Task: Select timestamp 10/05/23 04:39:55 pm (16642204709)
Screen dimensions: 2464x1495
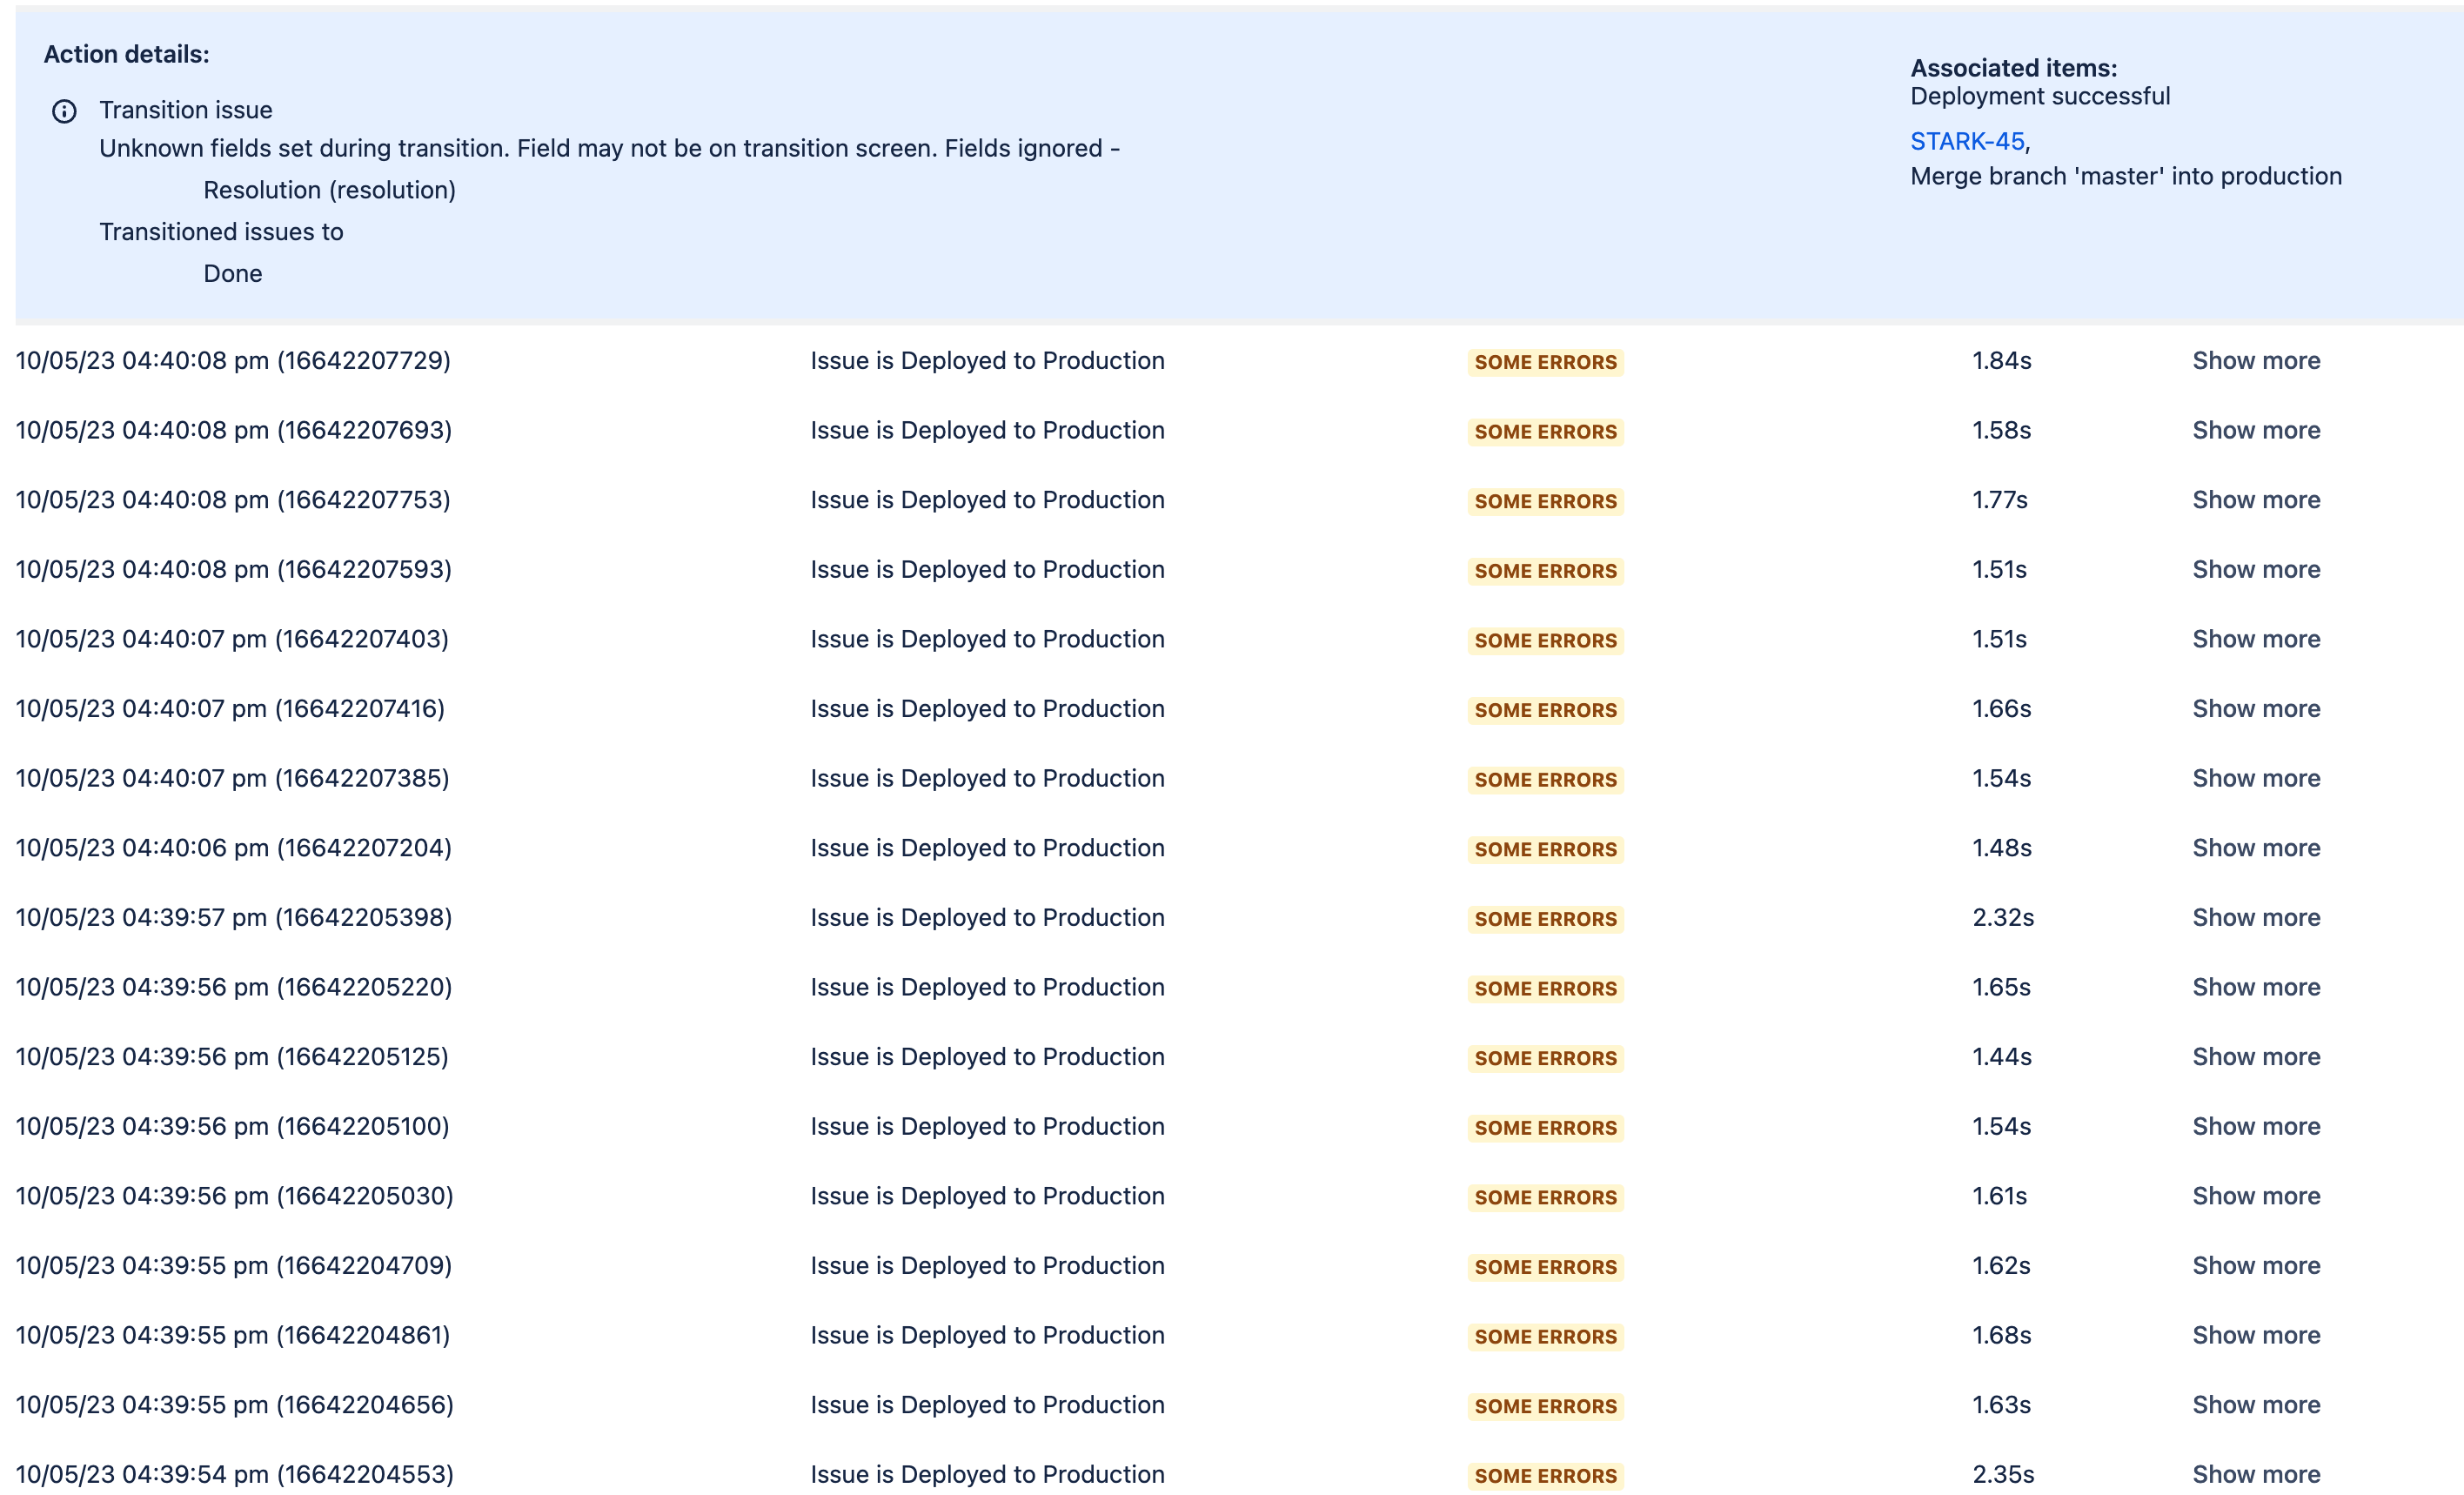Action: tap(233, 1265)
